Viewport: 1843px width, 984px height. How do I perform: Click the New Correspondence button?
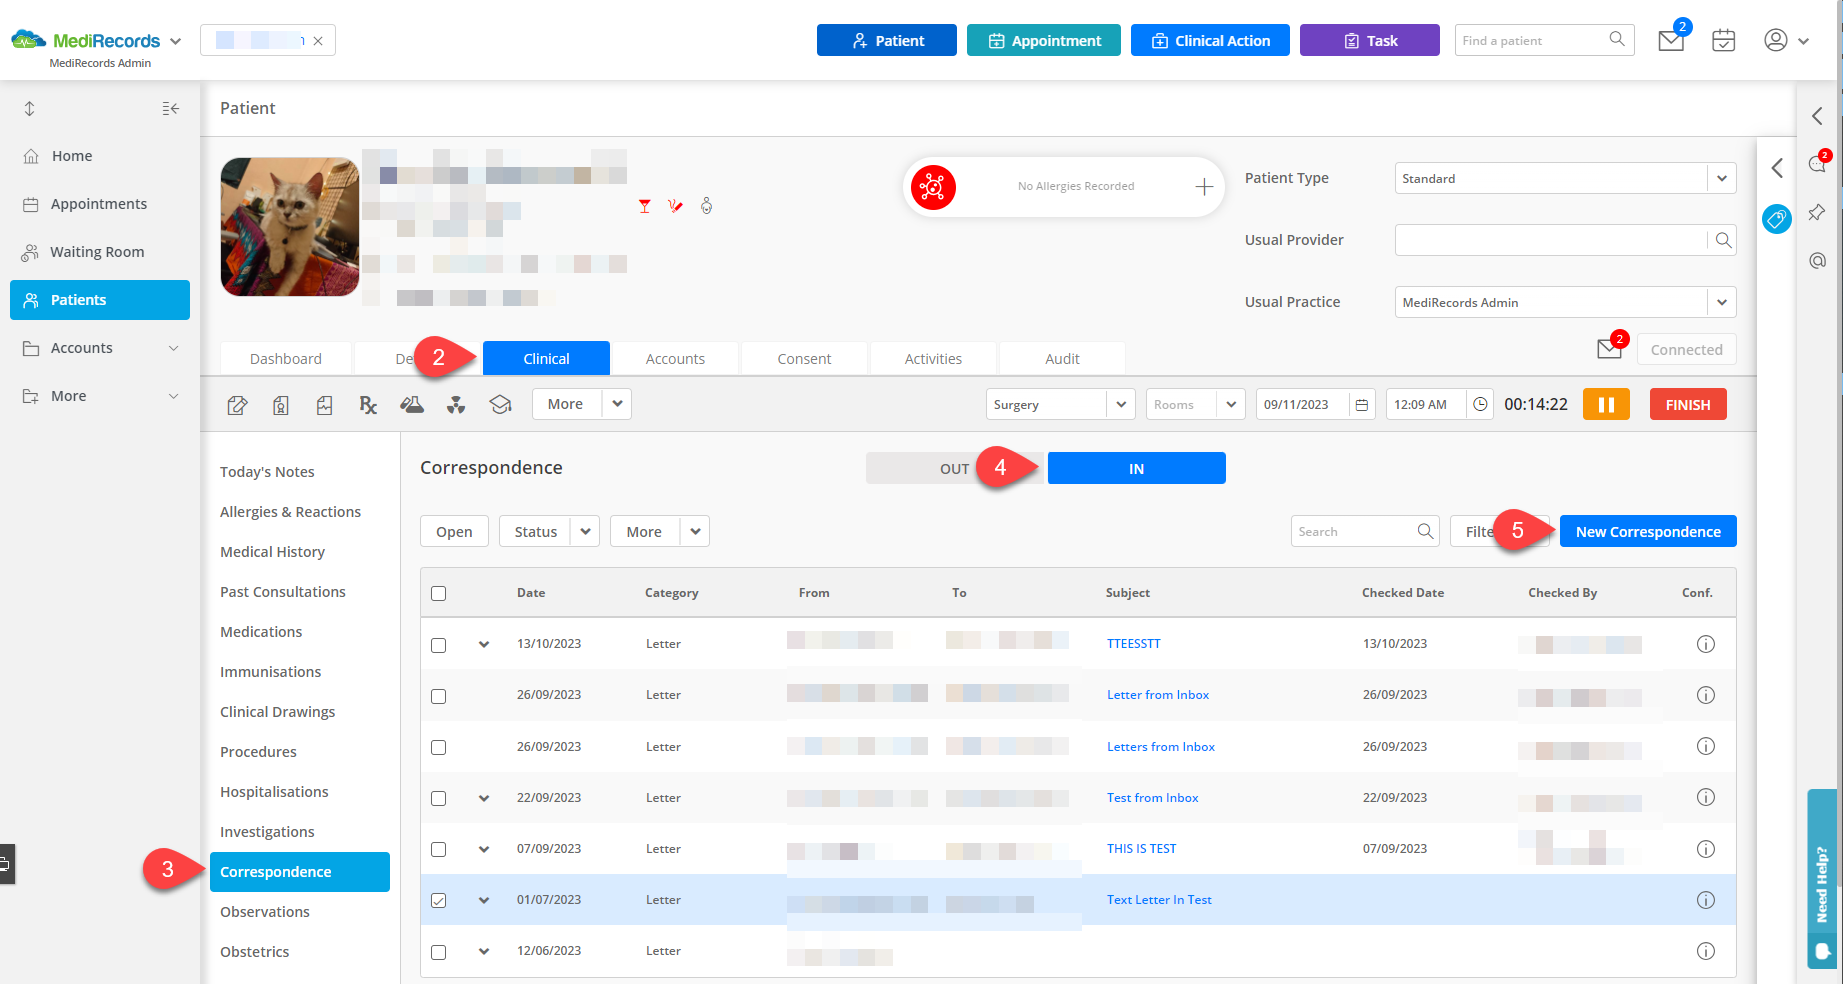[1647, 531]
